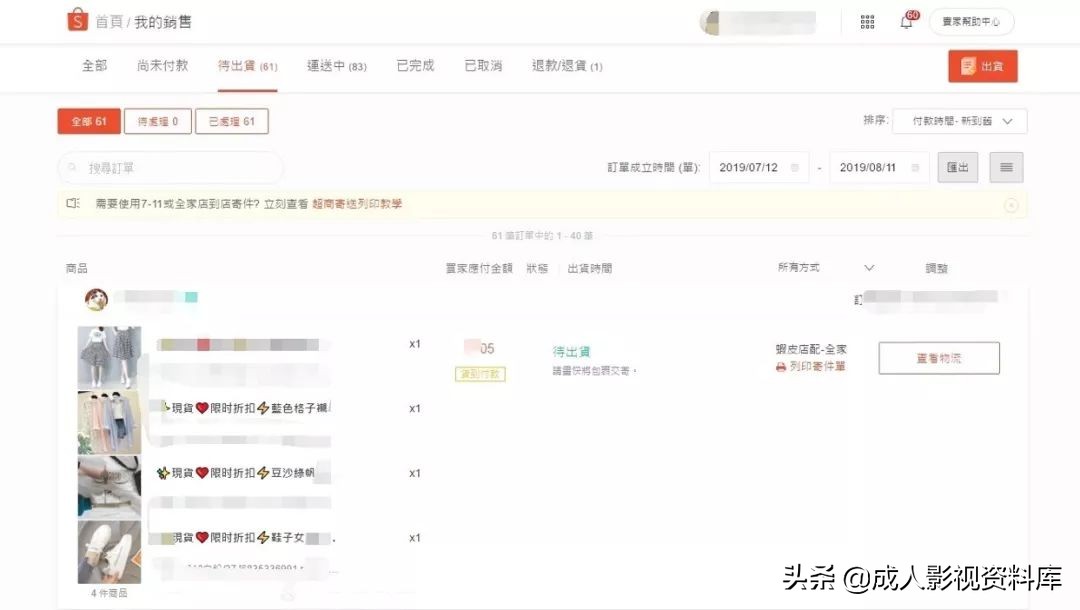Click the Shopee logo icon in top left

(x=78, y=20)
